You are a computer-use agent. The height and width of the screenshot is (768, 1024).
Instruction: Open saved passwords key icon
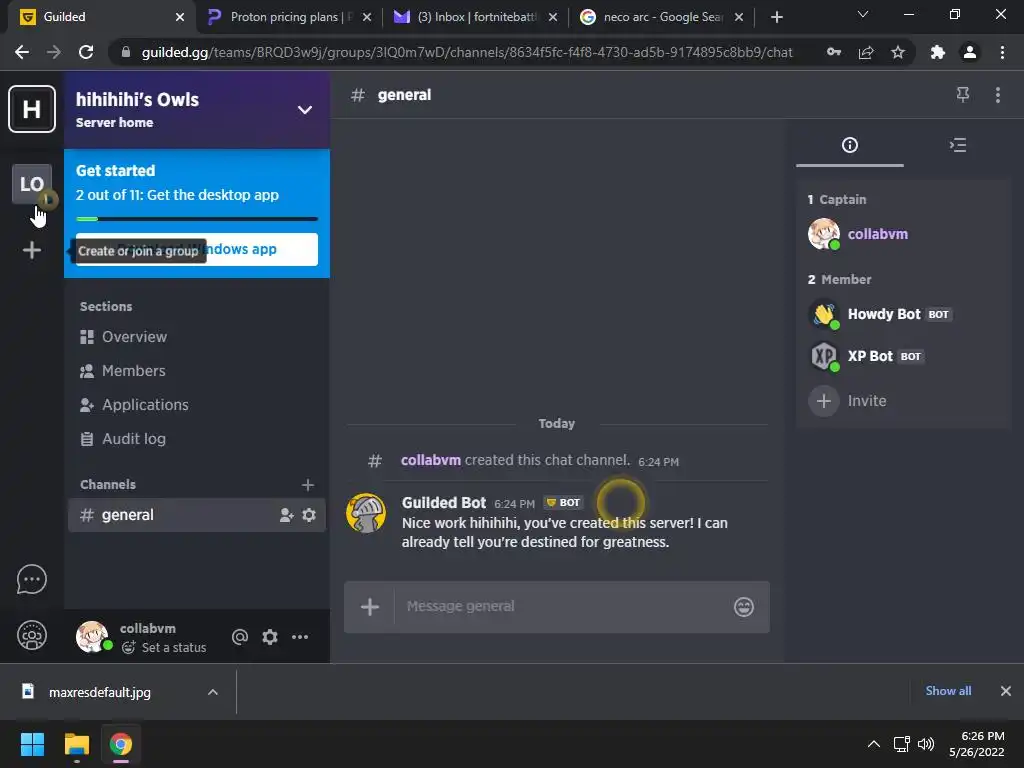(x=834, y=52)
